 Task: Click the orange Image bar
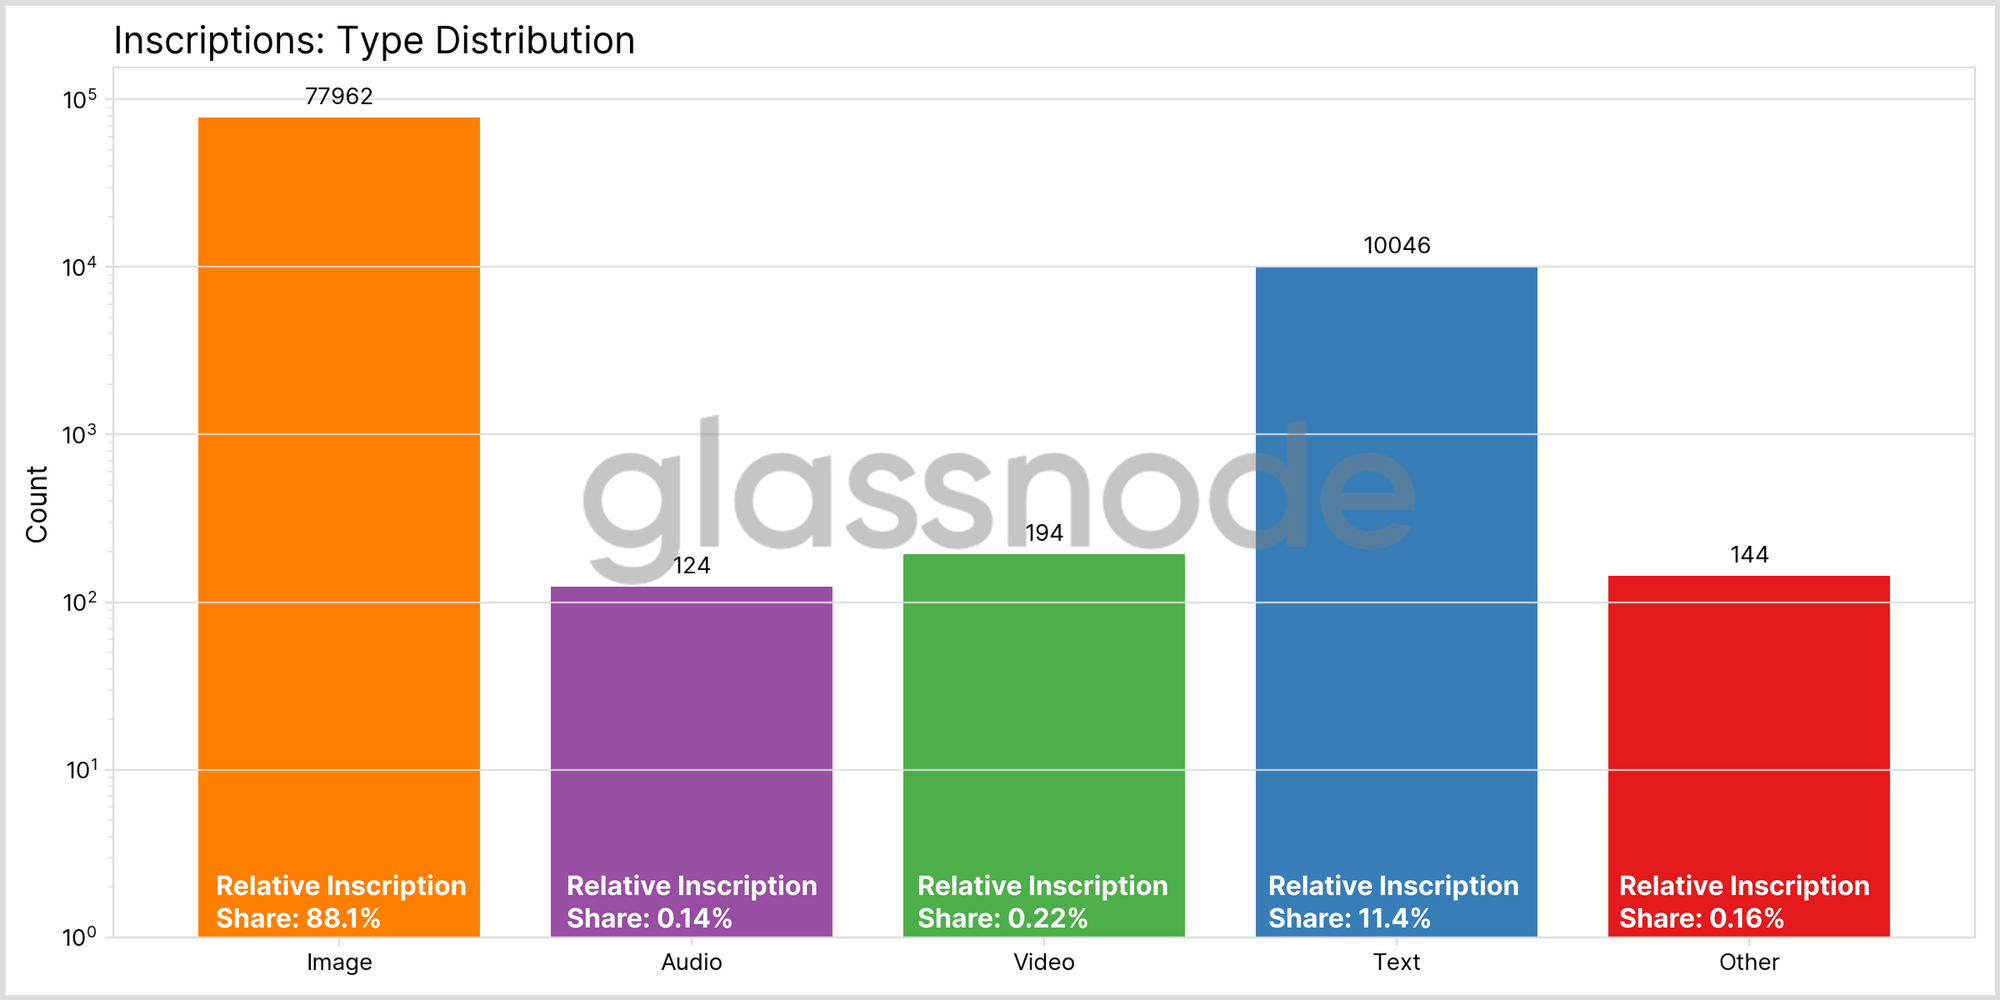coord(339,527)
